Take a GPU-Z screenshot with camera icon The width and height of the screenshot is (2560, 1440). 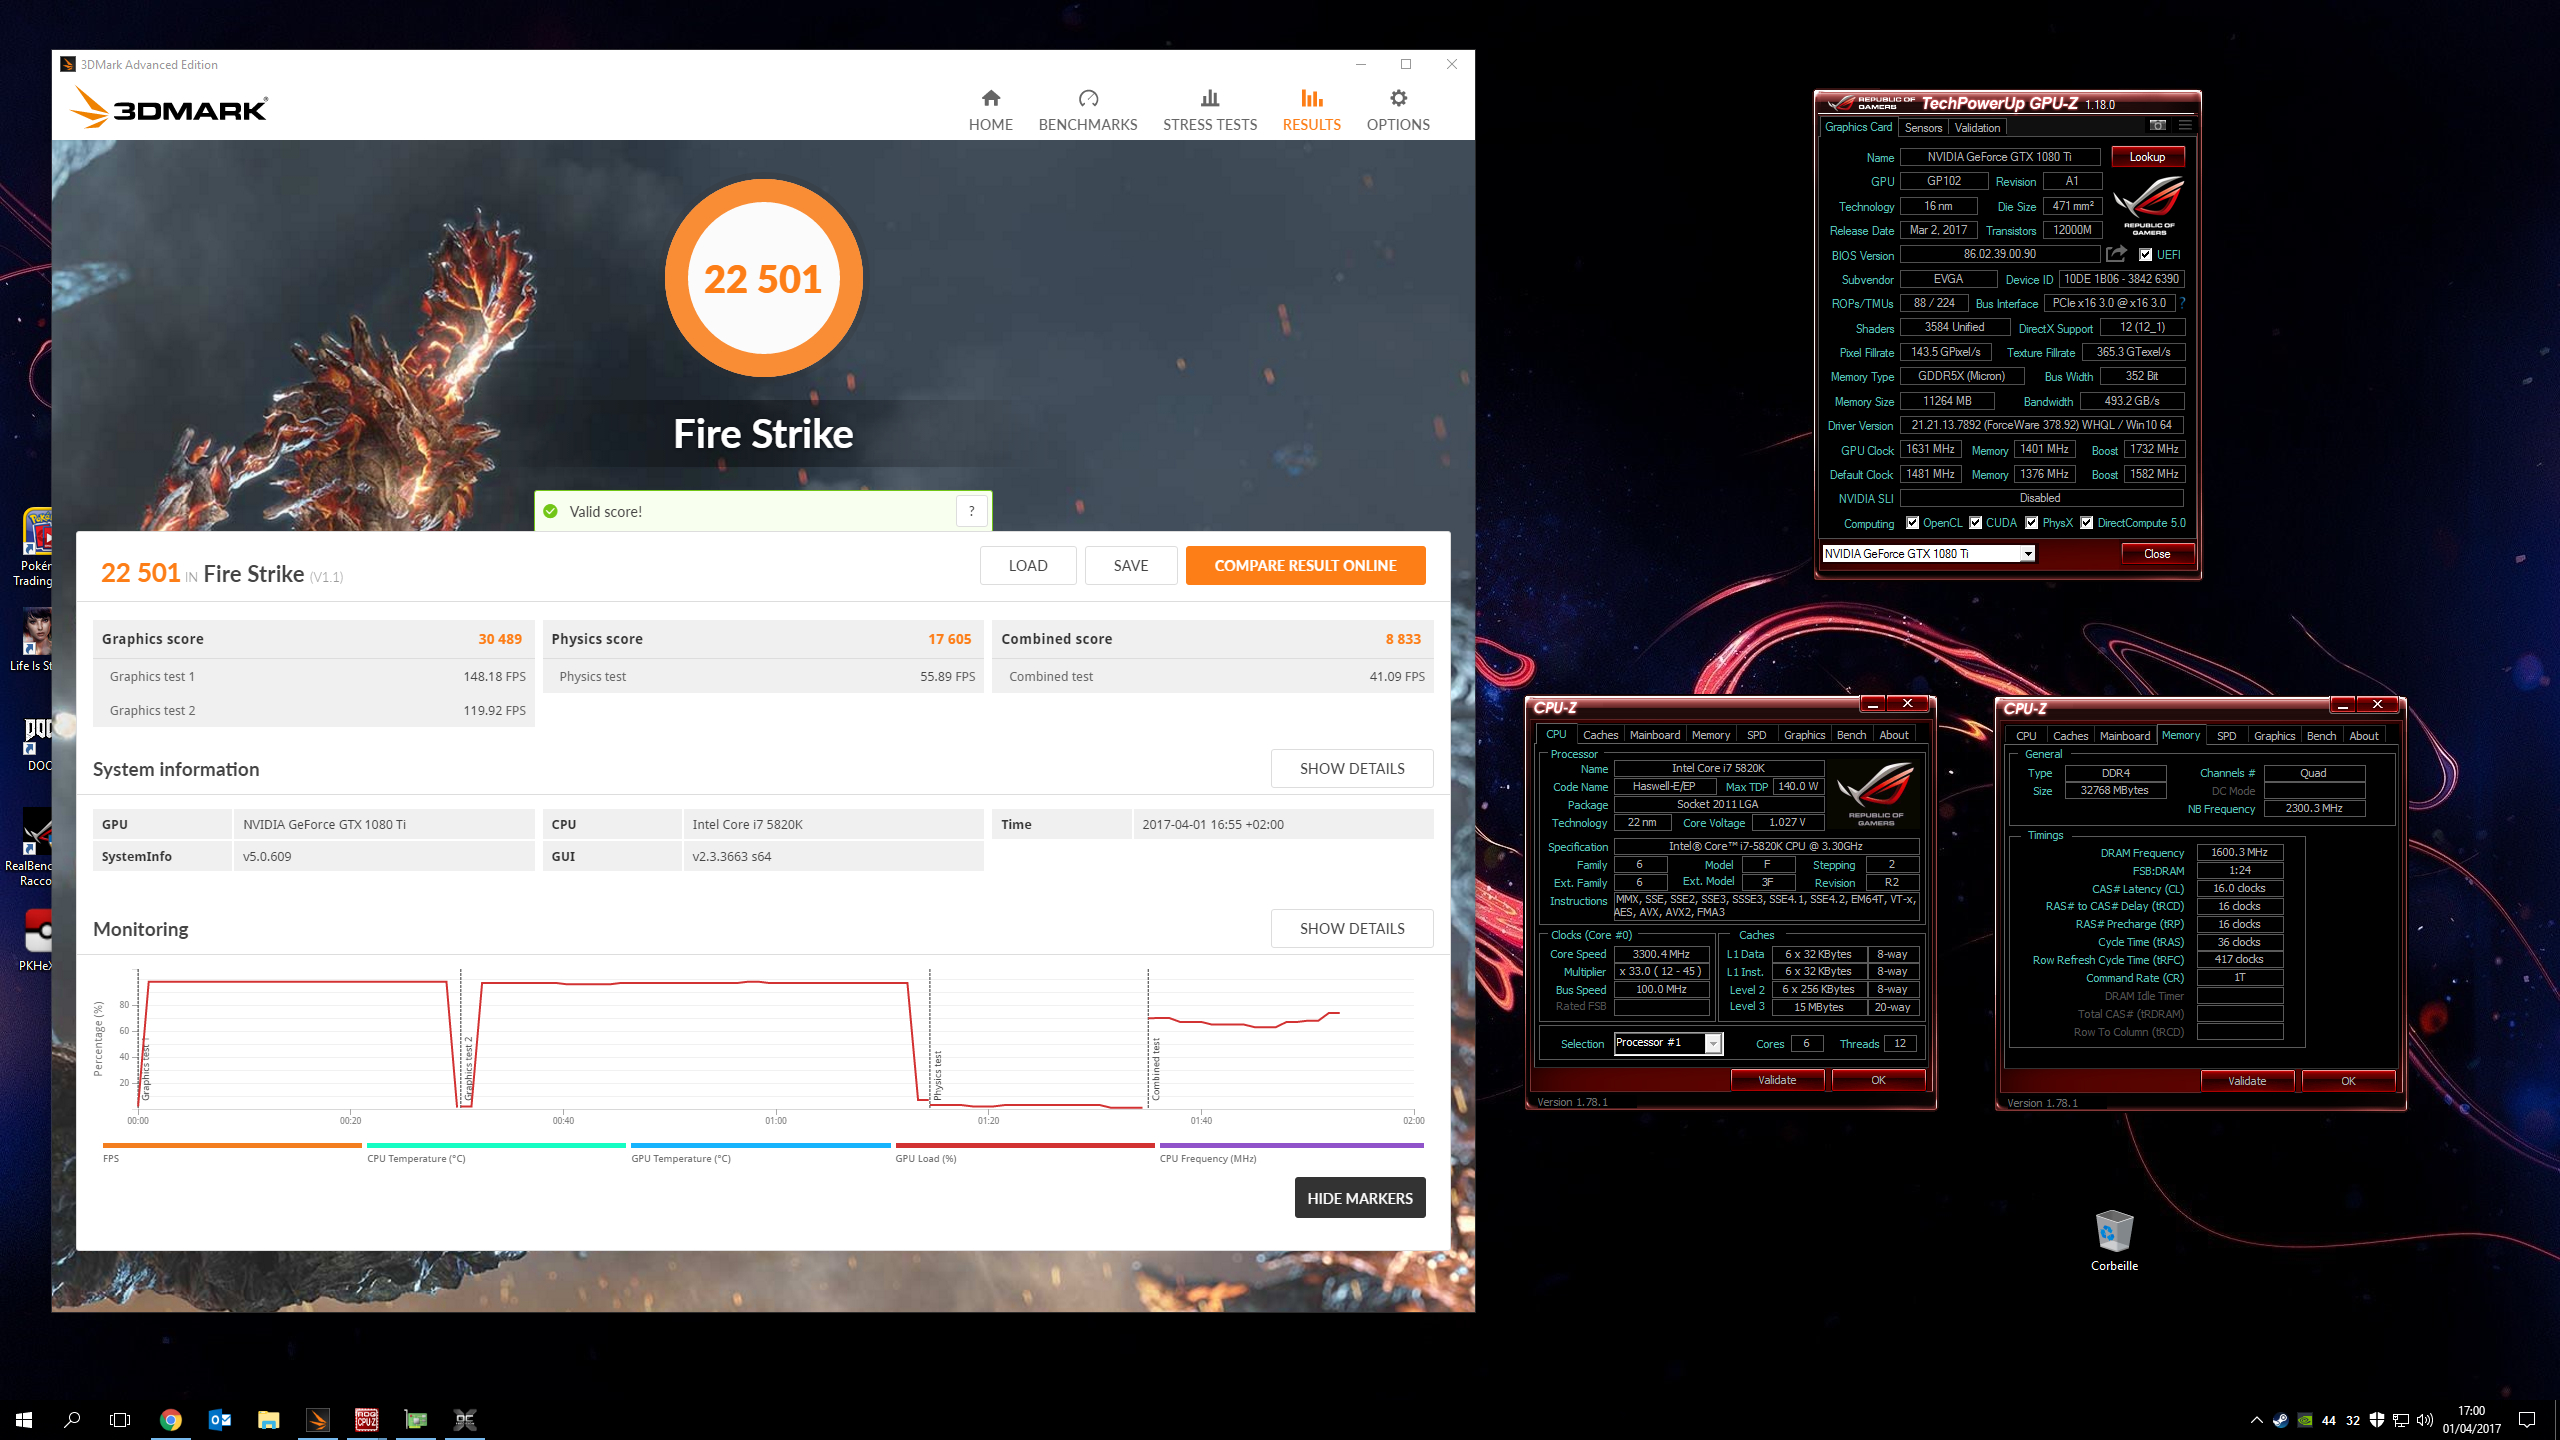tap(2157, 126)
